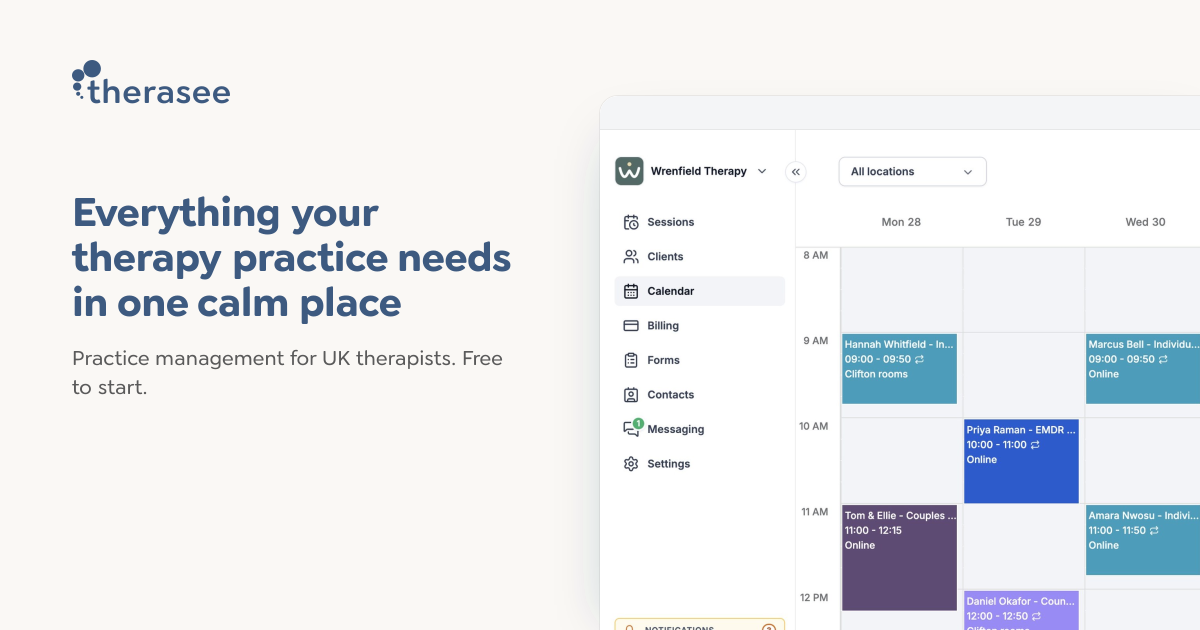Screen dimensions: 1200x630
Task: Open the Billing page
Action: tap(700, 326)
